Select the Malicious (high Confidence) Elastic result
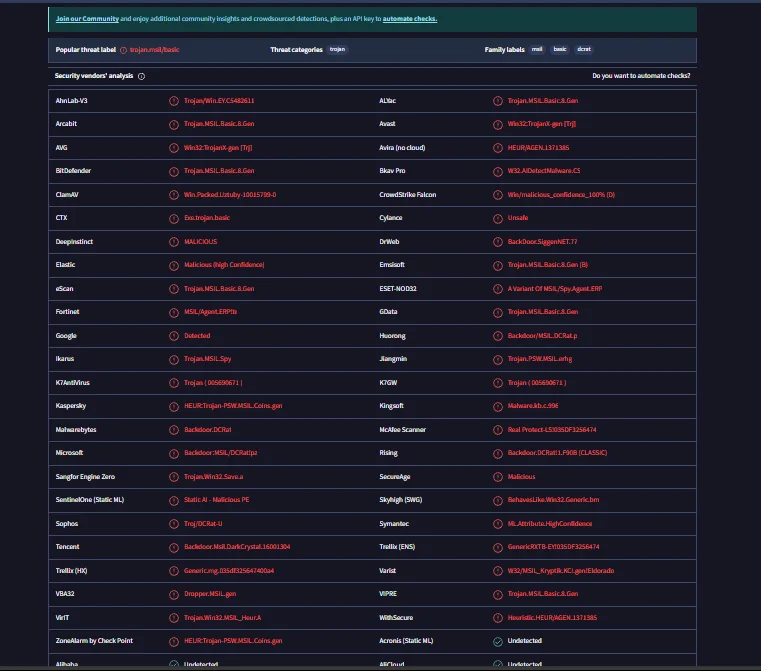This screenshot has height=671, width=761. tap(224, 265)
